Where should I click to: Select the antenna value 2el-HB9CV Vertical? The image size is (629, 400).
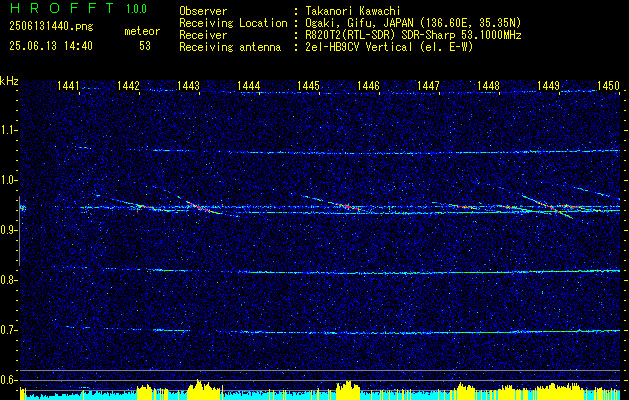pyautogui.click(x=359, y=47)
